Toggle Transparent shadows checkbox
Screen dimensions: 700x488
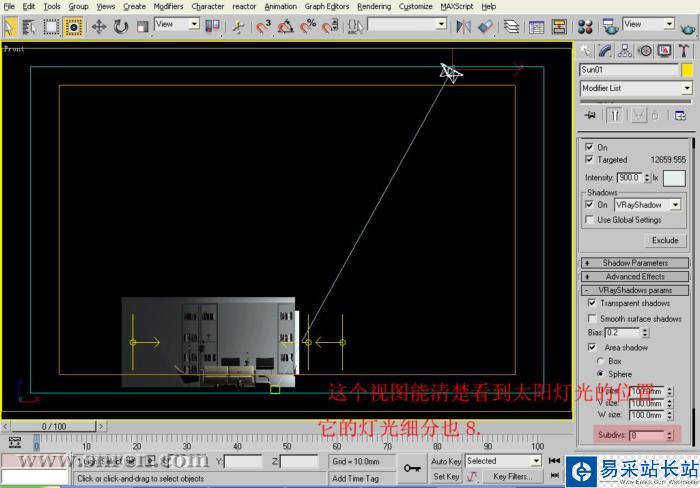(x=592, y=303)
